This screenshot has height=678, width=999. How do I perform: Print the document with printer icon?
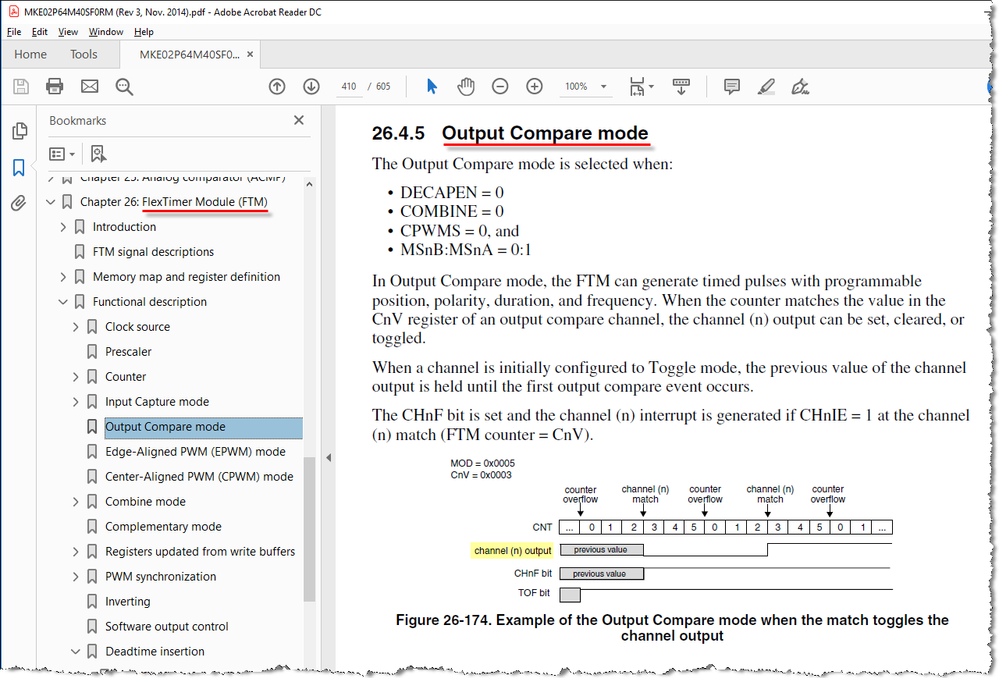tap(55, 87)
